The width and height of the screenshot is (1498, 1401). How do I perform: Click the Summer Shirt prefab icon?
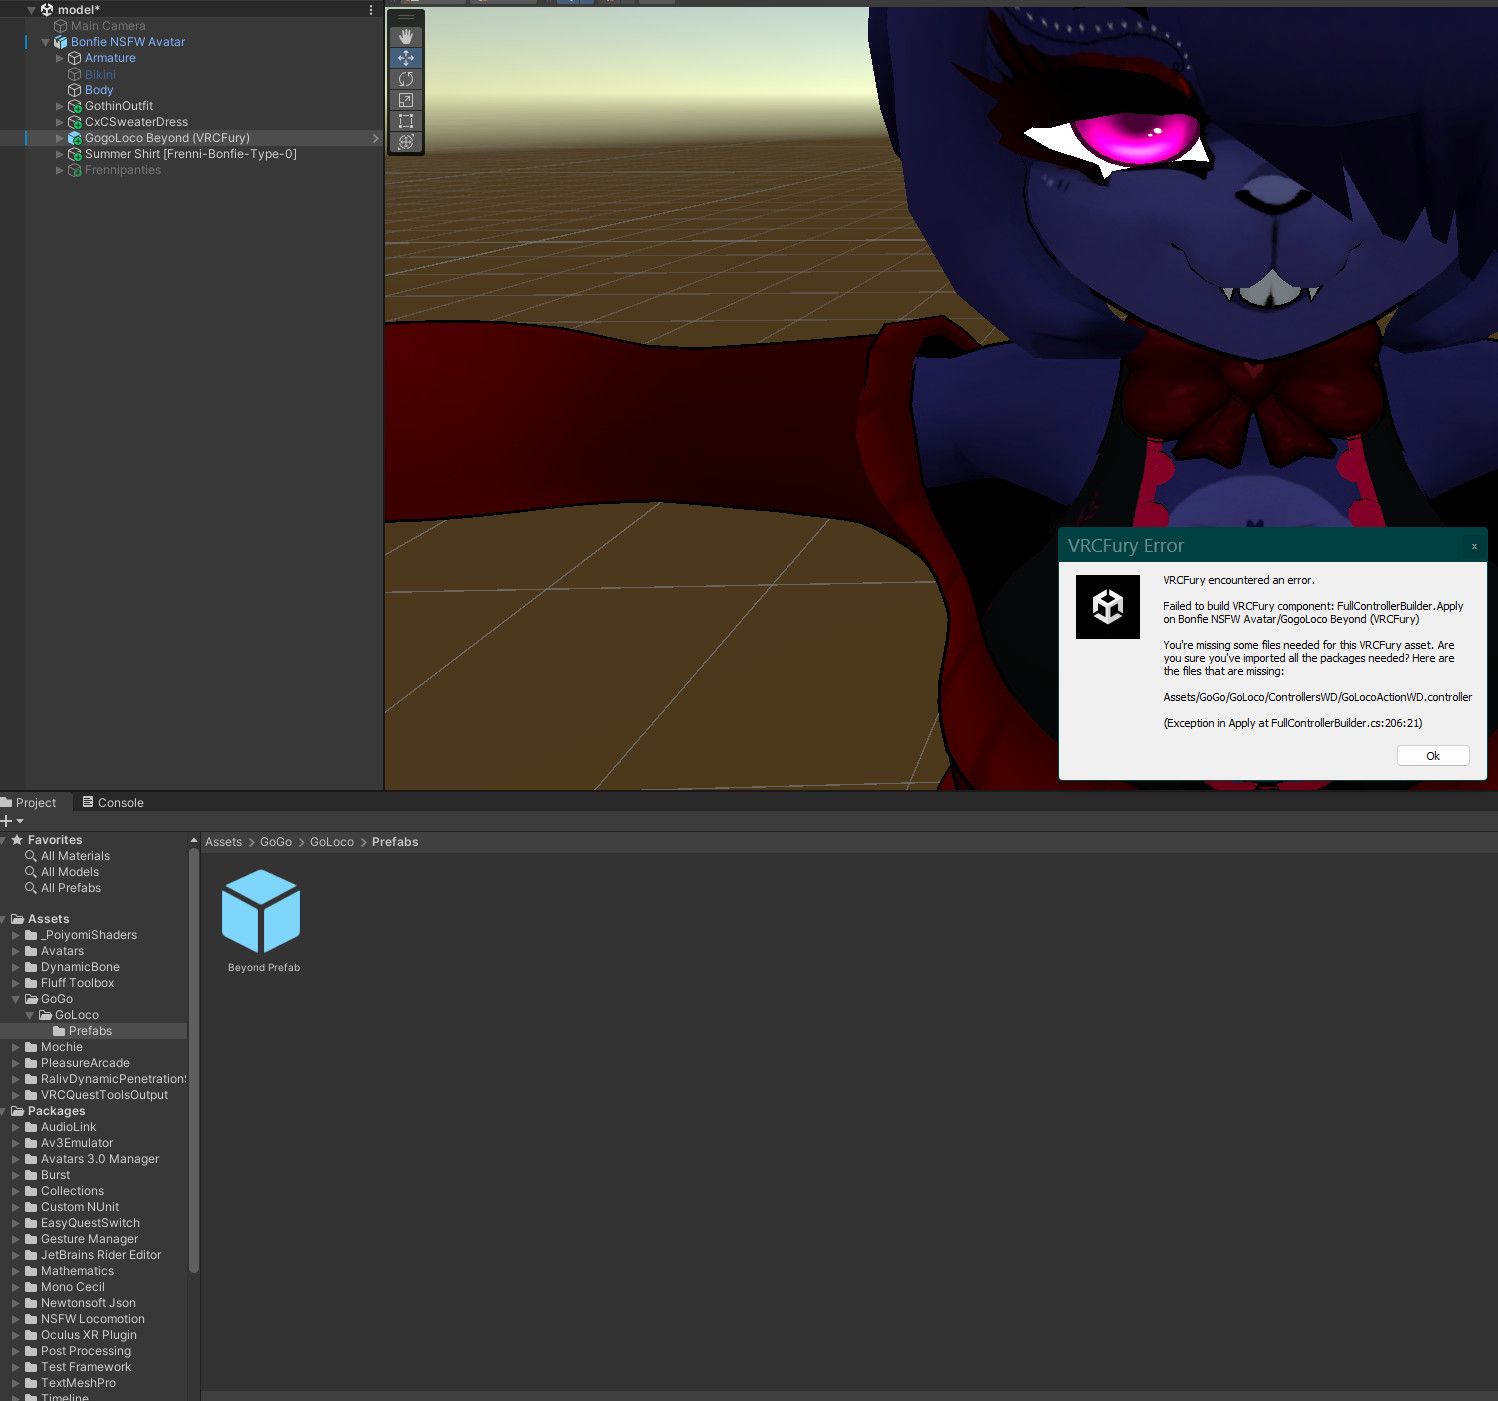tap(74, 154)
